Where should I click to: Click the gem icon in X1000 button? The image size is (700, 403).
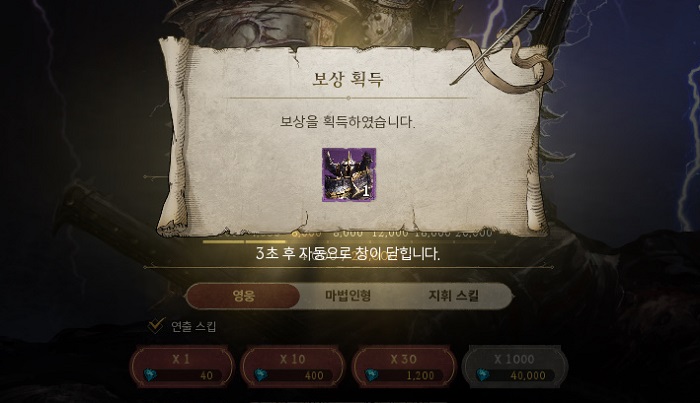pos(483,374)
